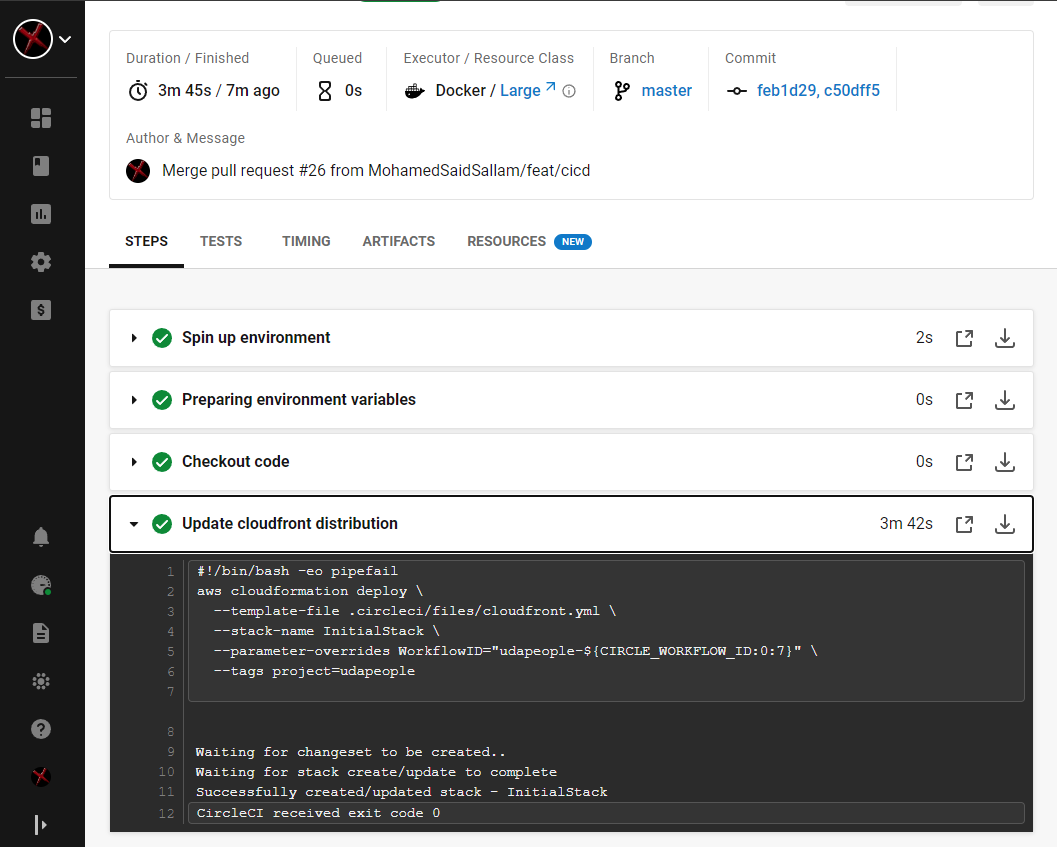Click the 'aws cloudformation deploy' command line

click(x=309, y=591)
